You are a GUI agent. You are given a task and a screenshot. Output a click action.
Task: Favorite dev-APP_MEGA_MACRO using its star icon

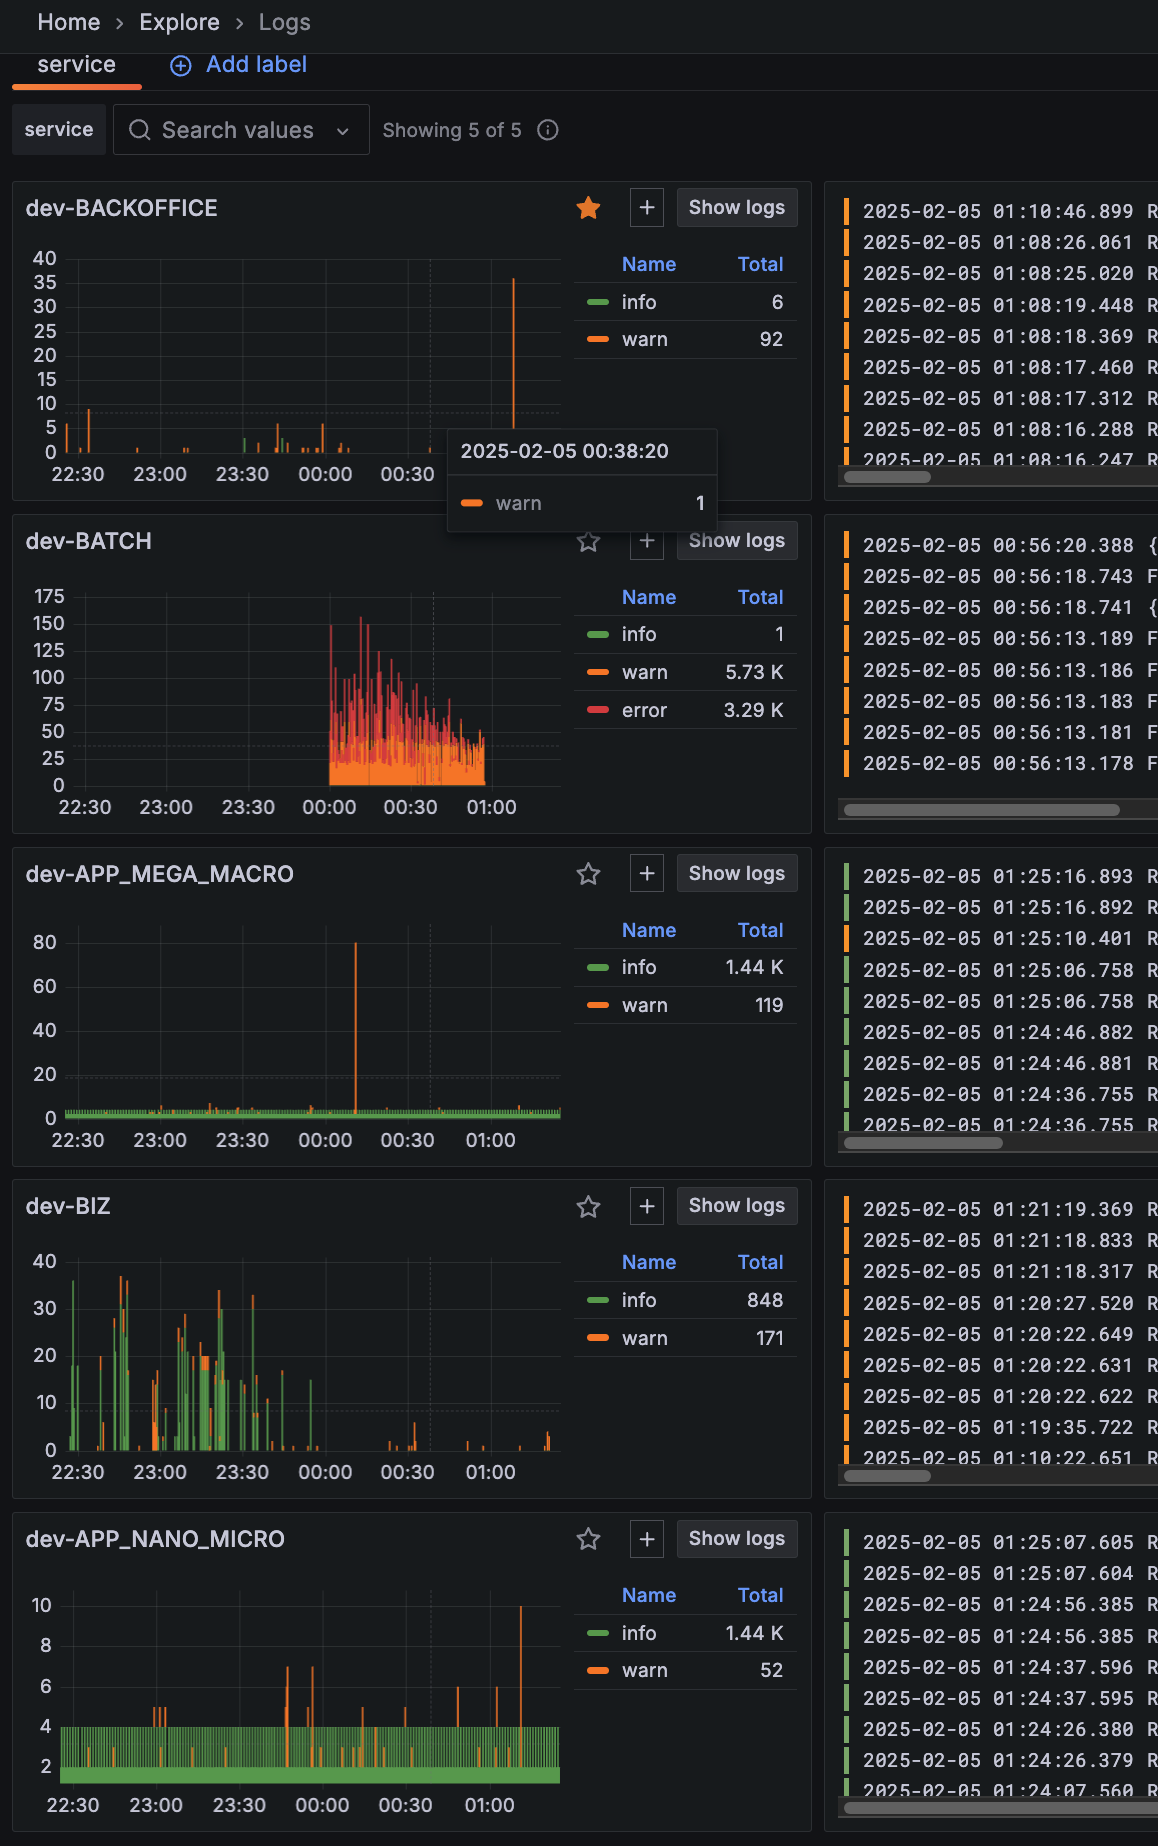[x=588, y=874]
